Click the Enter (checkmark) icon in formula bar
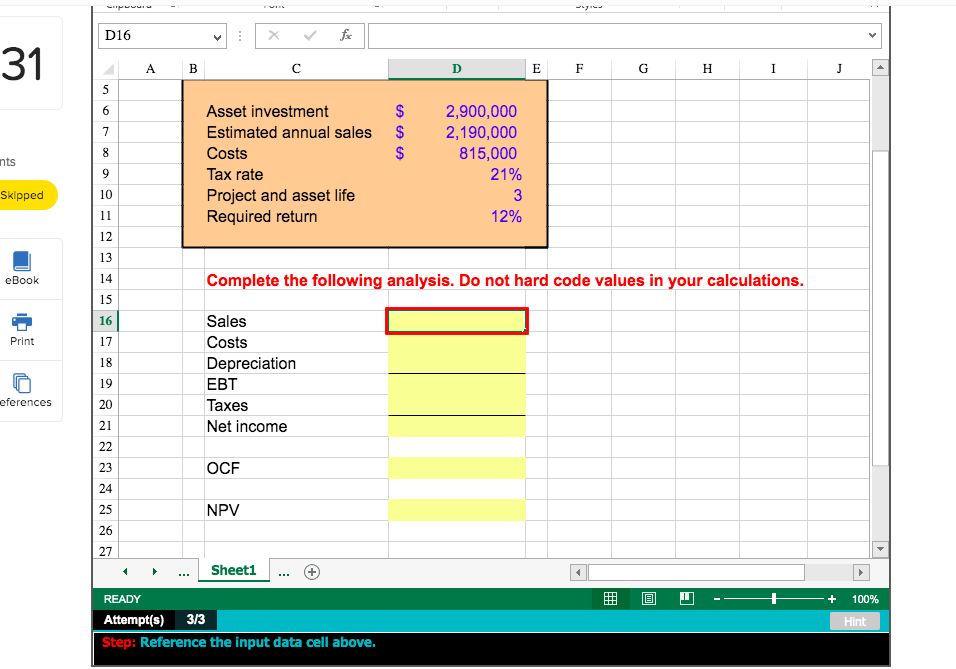The height and width of the screenshot is (669, 956). 310,35
